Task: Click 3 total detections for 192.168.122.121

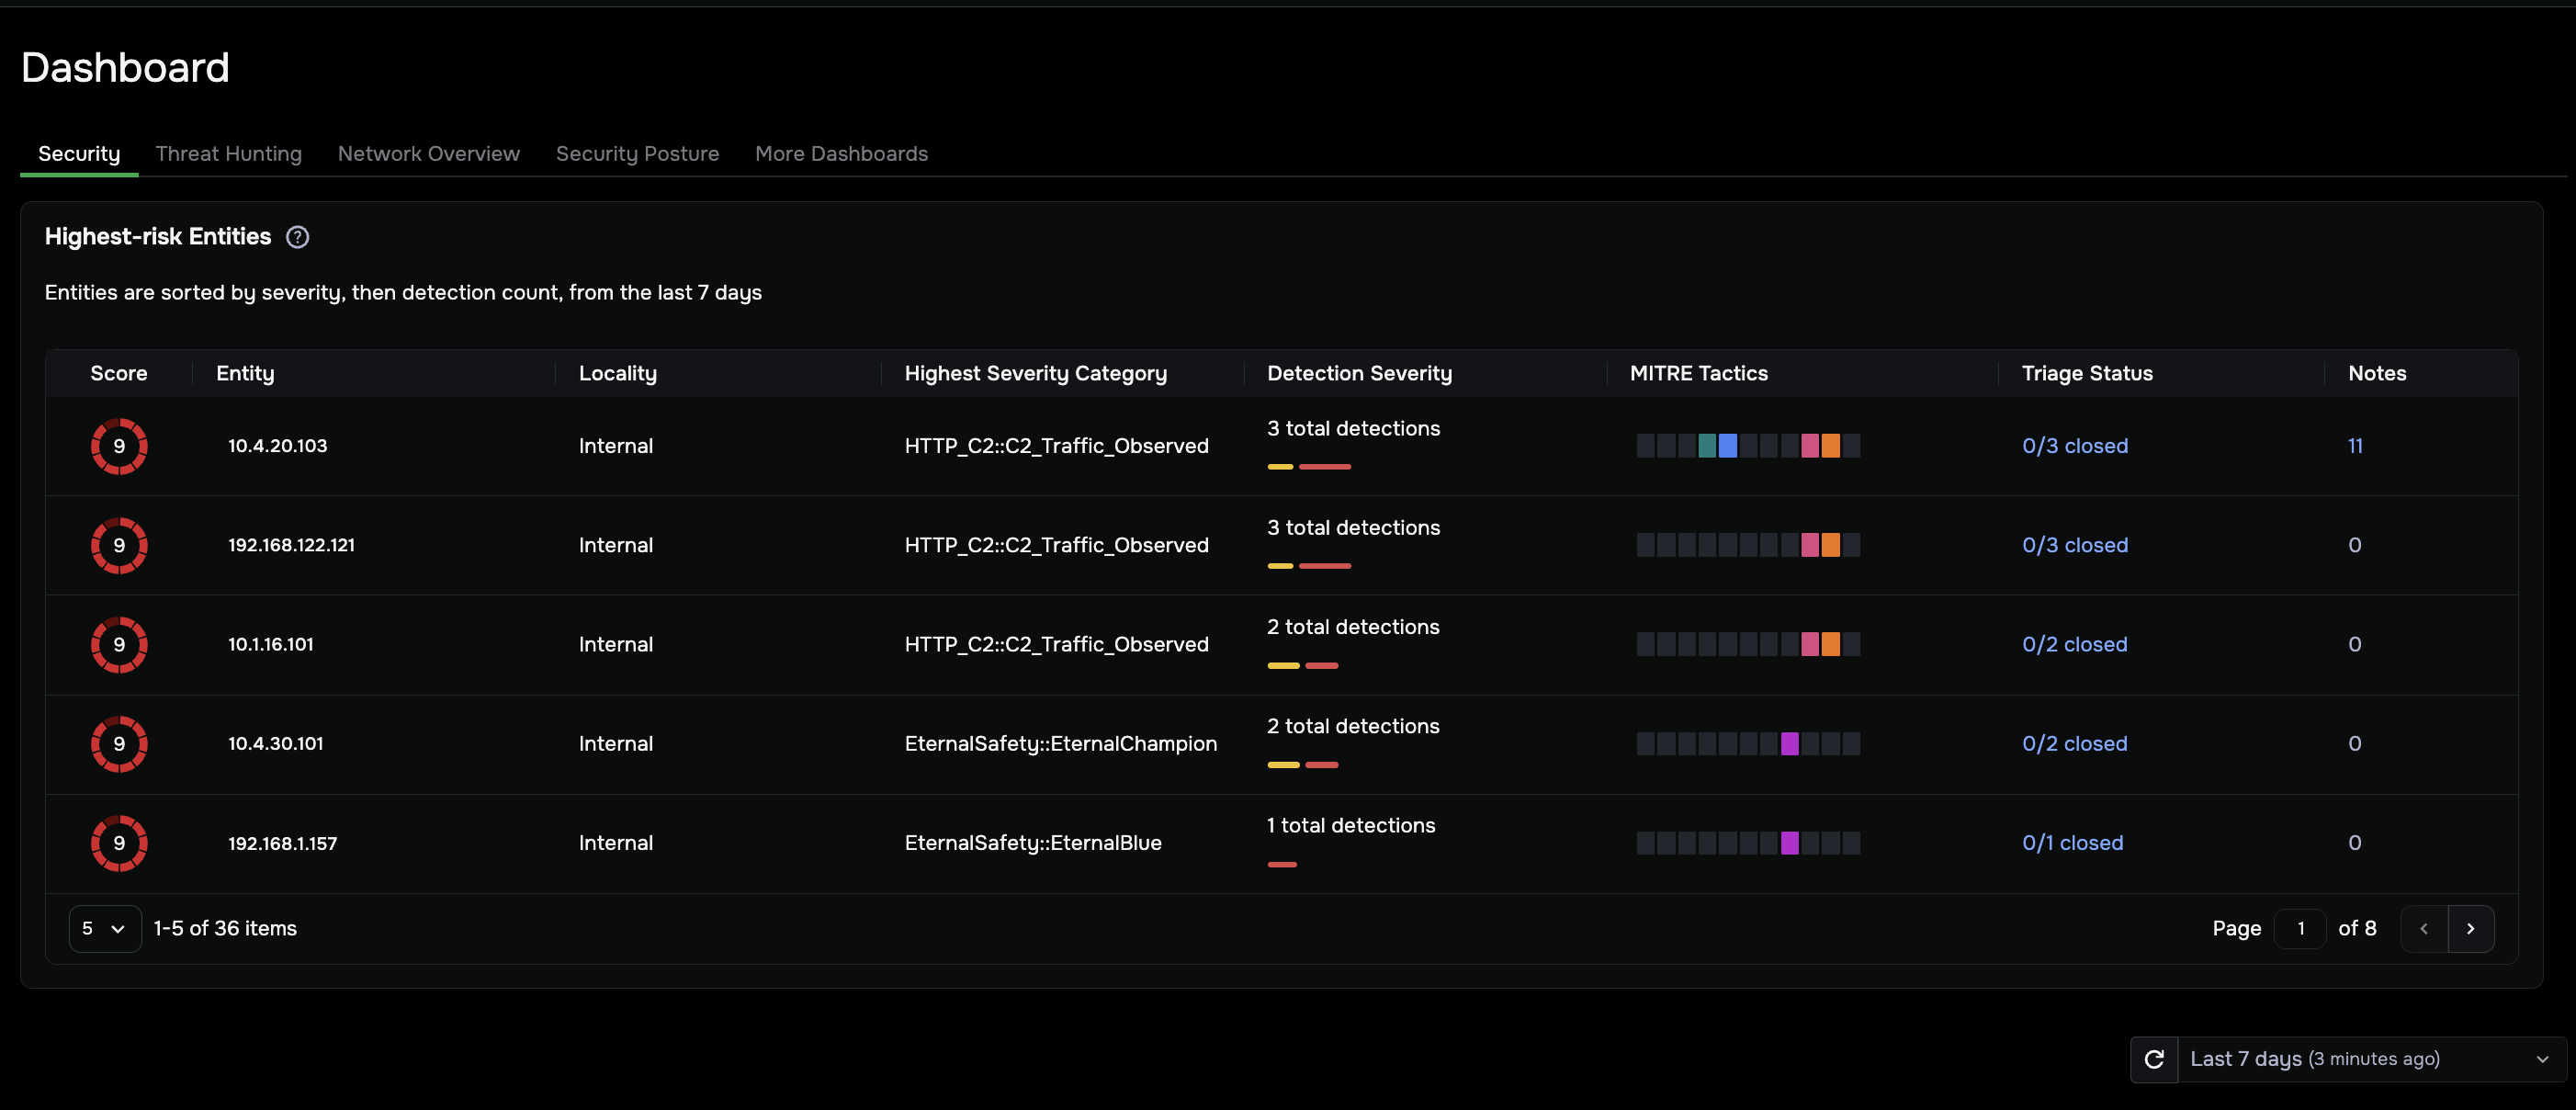Action: pos(1353,528)
